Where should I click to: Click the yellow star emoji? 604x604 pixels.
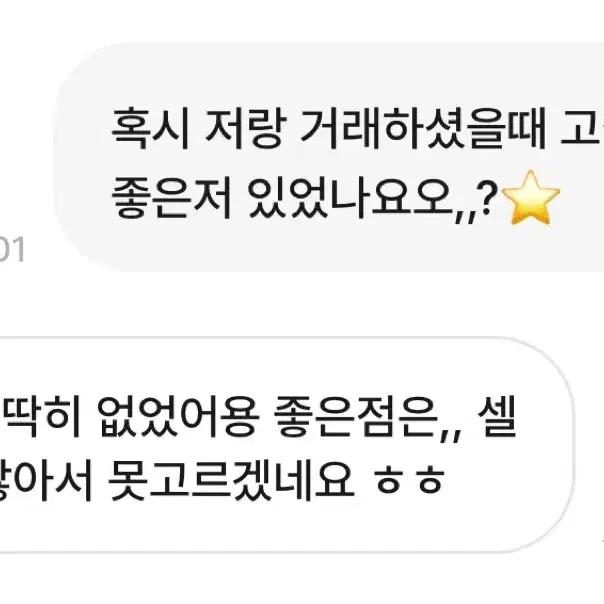(531, 197)
